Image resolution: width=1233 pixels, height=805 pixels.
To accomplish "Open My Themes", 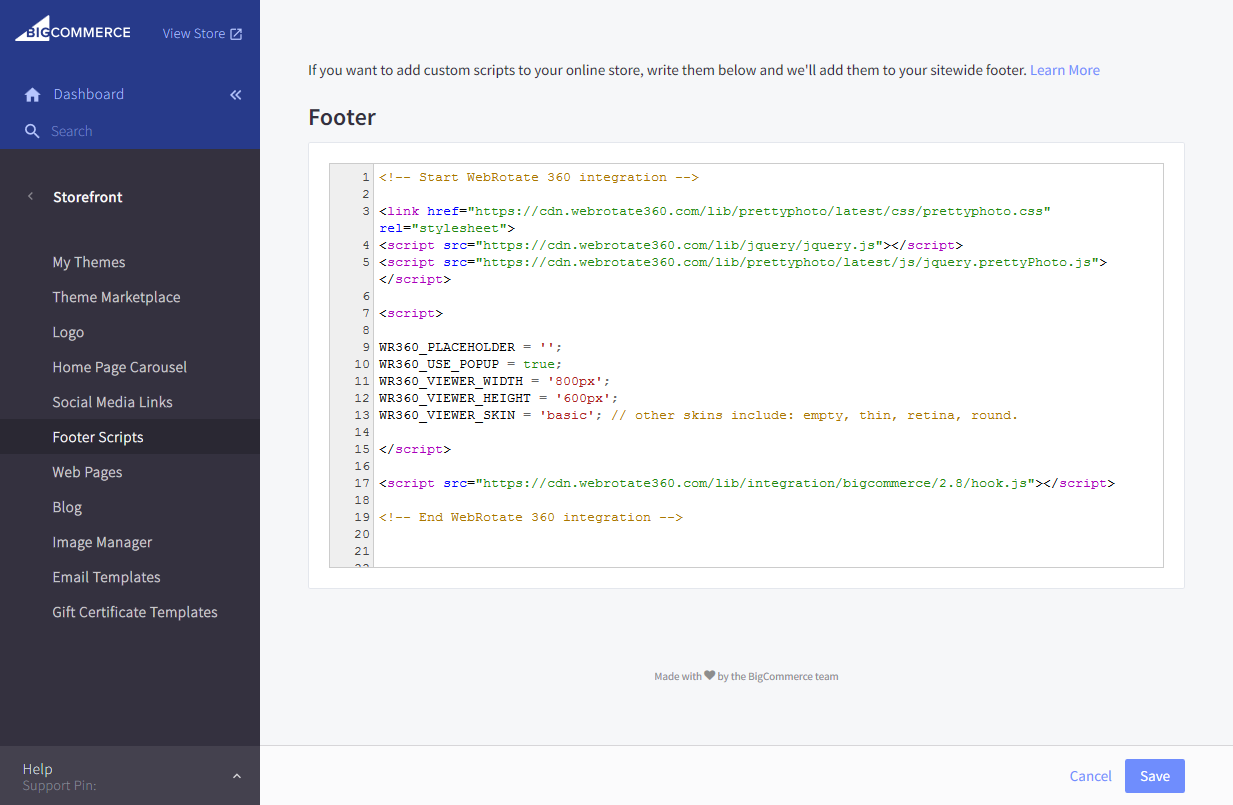I will pos(89,262).
